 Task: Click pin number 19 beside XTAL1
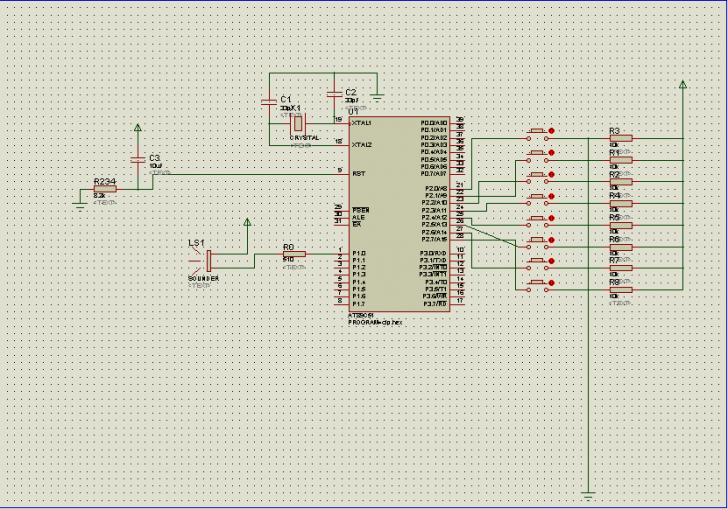point(338,119)
